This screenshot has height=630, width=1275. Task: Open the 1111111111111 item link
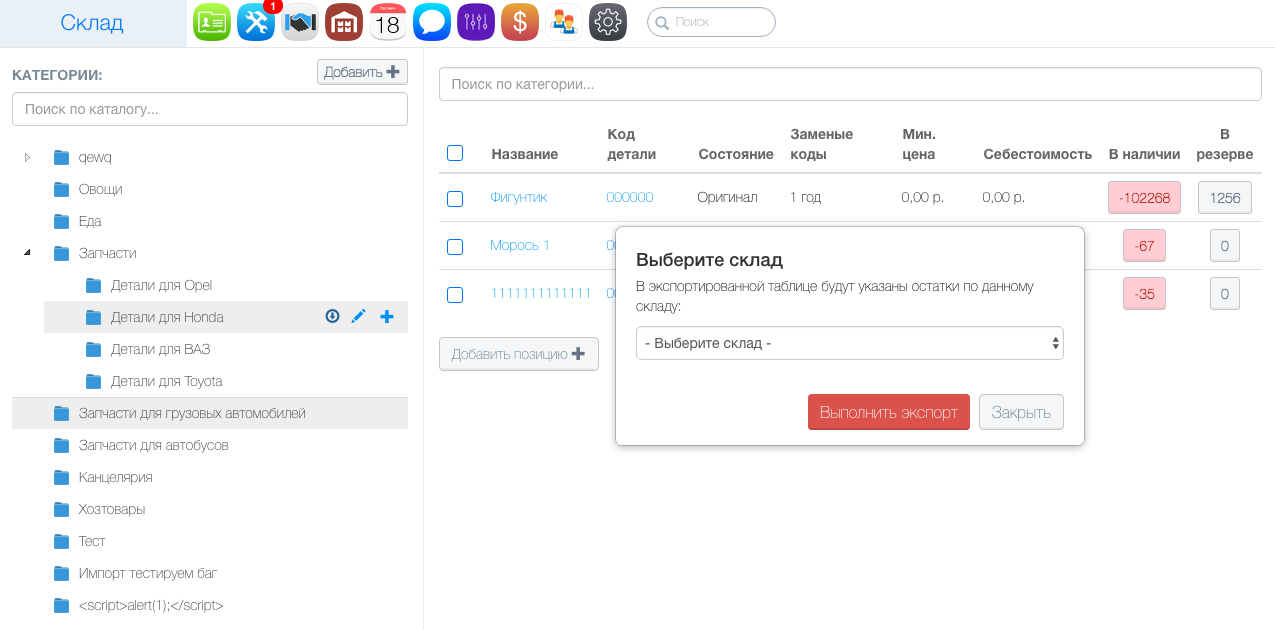coord(541,293)
